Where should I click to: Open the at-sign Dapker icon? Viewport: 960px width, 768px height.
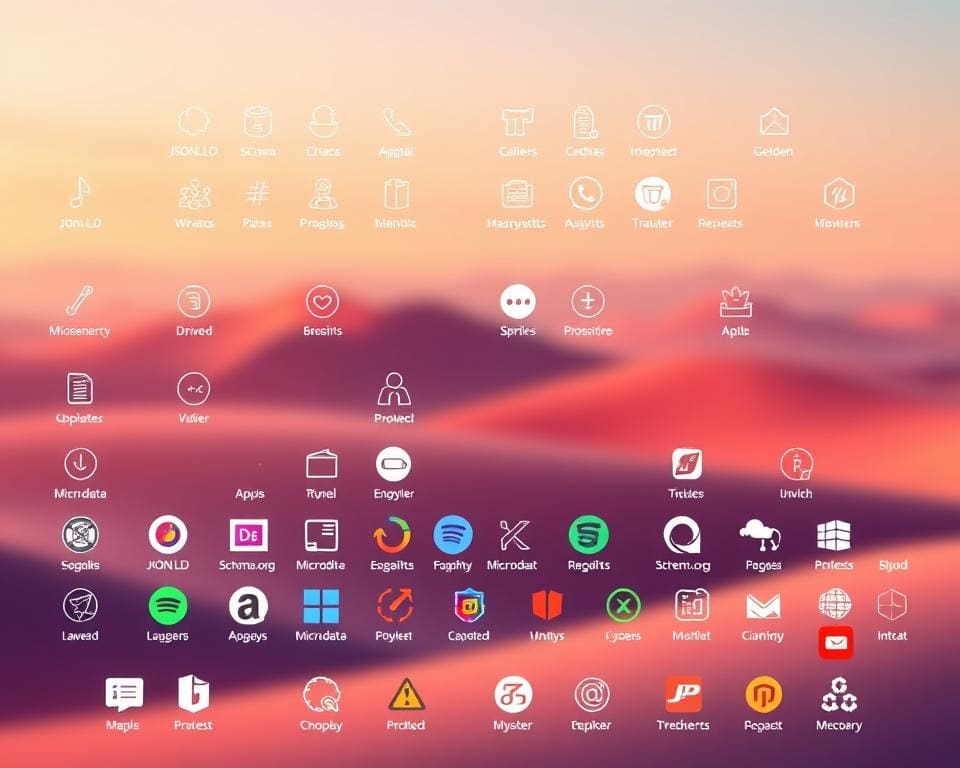pos(591,695)
